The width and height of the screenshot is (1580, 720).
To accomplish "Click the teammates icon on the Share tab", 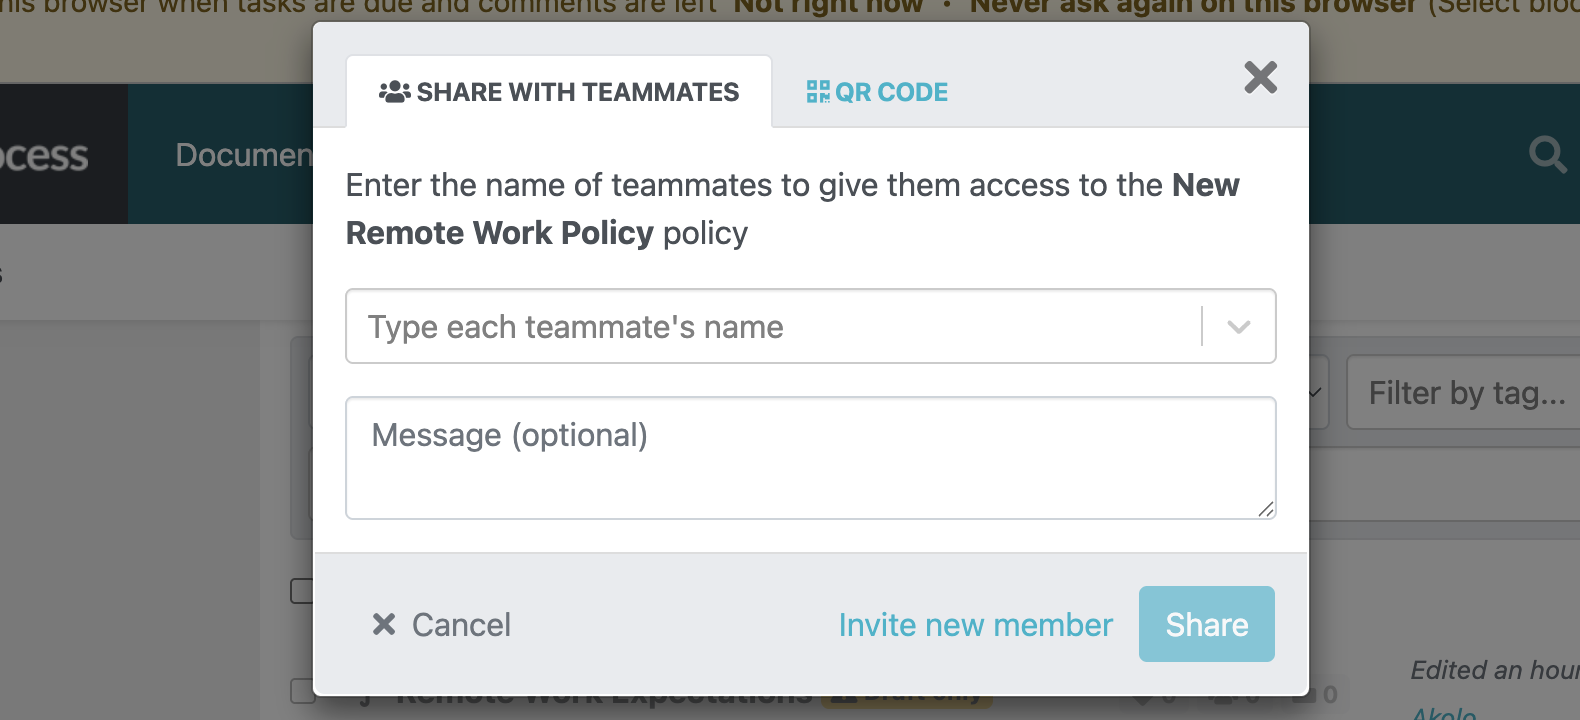I will coord(393,91).
